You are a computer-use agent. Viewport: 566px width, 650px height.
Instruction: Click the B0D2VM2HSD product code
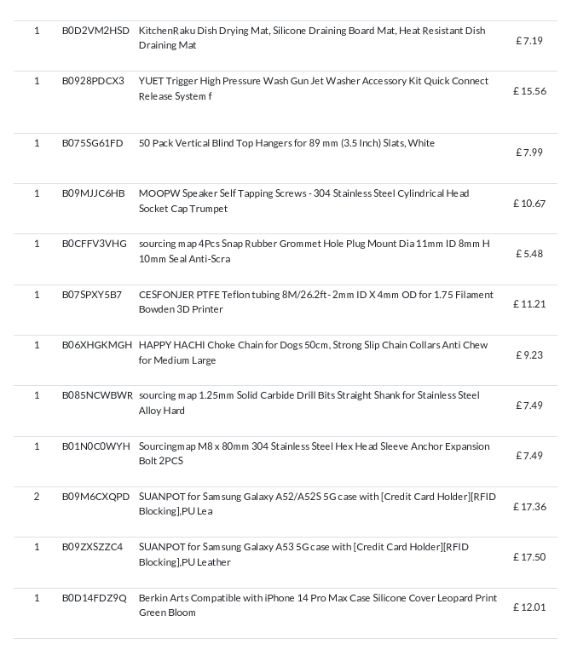click(95, 31)
